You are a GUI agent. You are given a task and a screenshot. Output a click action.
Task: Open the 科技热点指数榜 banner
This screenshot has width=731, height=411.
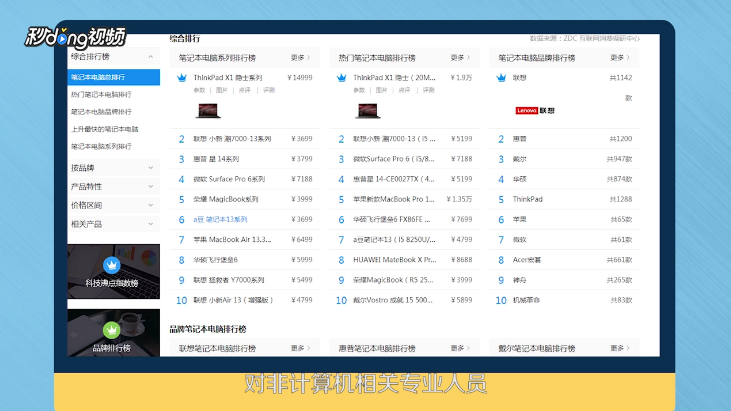click(x=114, y=271)
